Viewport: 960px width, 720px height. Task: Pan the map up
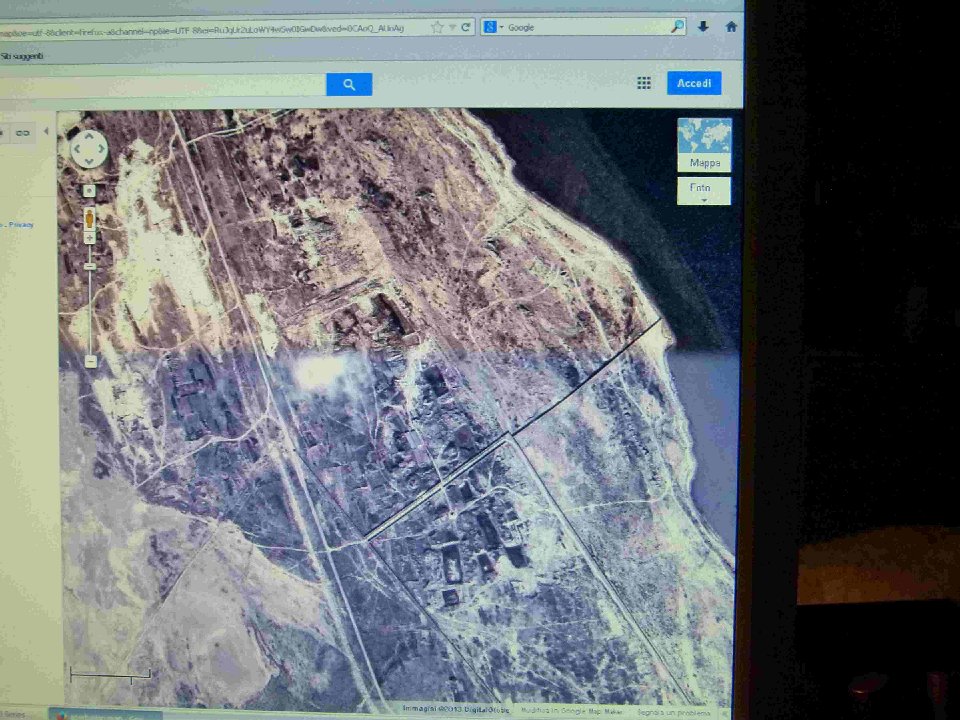89,136
